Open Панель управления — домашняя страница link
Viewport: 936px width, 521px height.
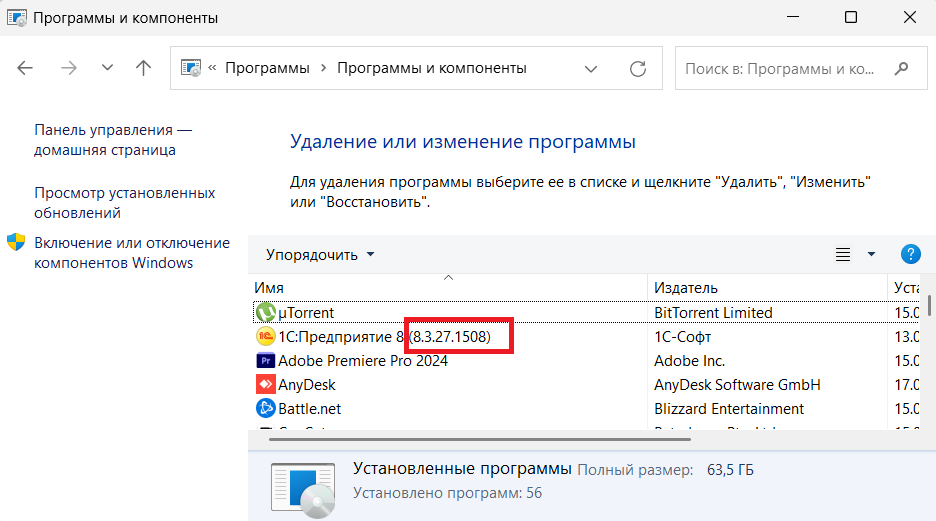pos(113,140)
